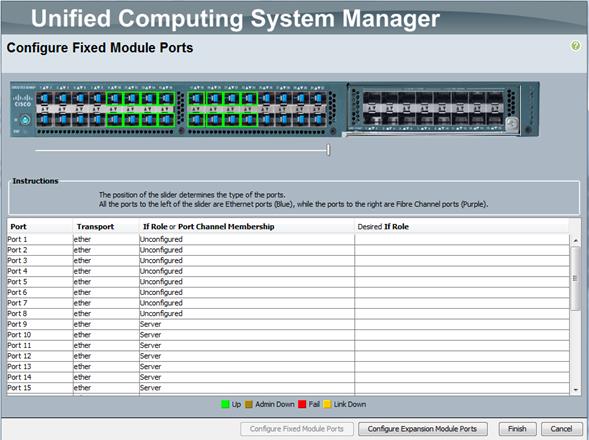
Task: Click the Admin Down legend swatch
Action: pyautogui.click(x=249, y=404)
